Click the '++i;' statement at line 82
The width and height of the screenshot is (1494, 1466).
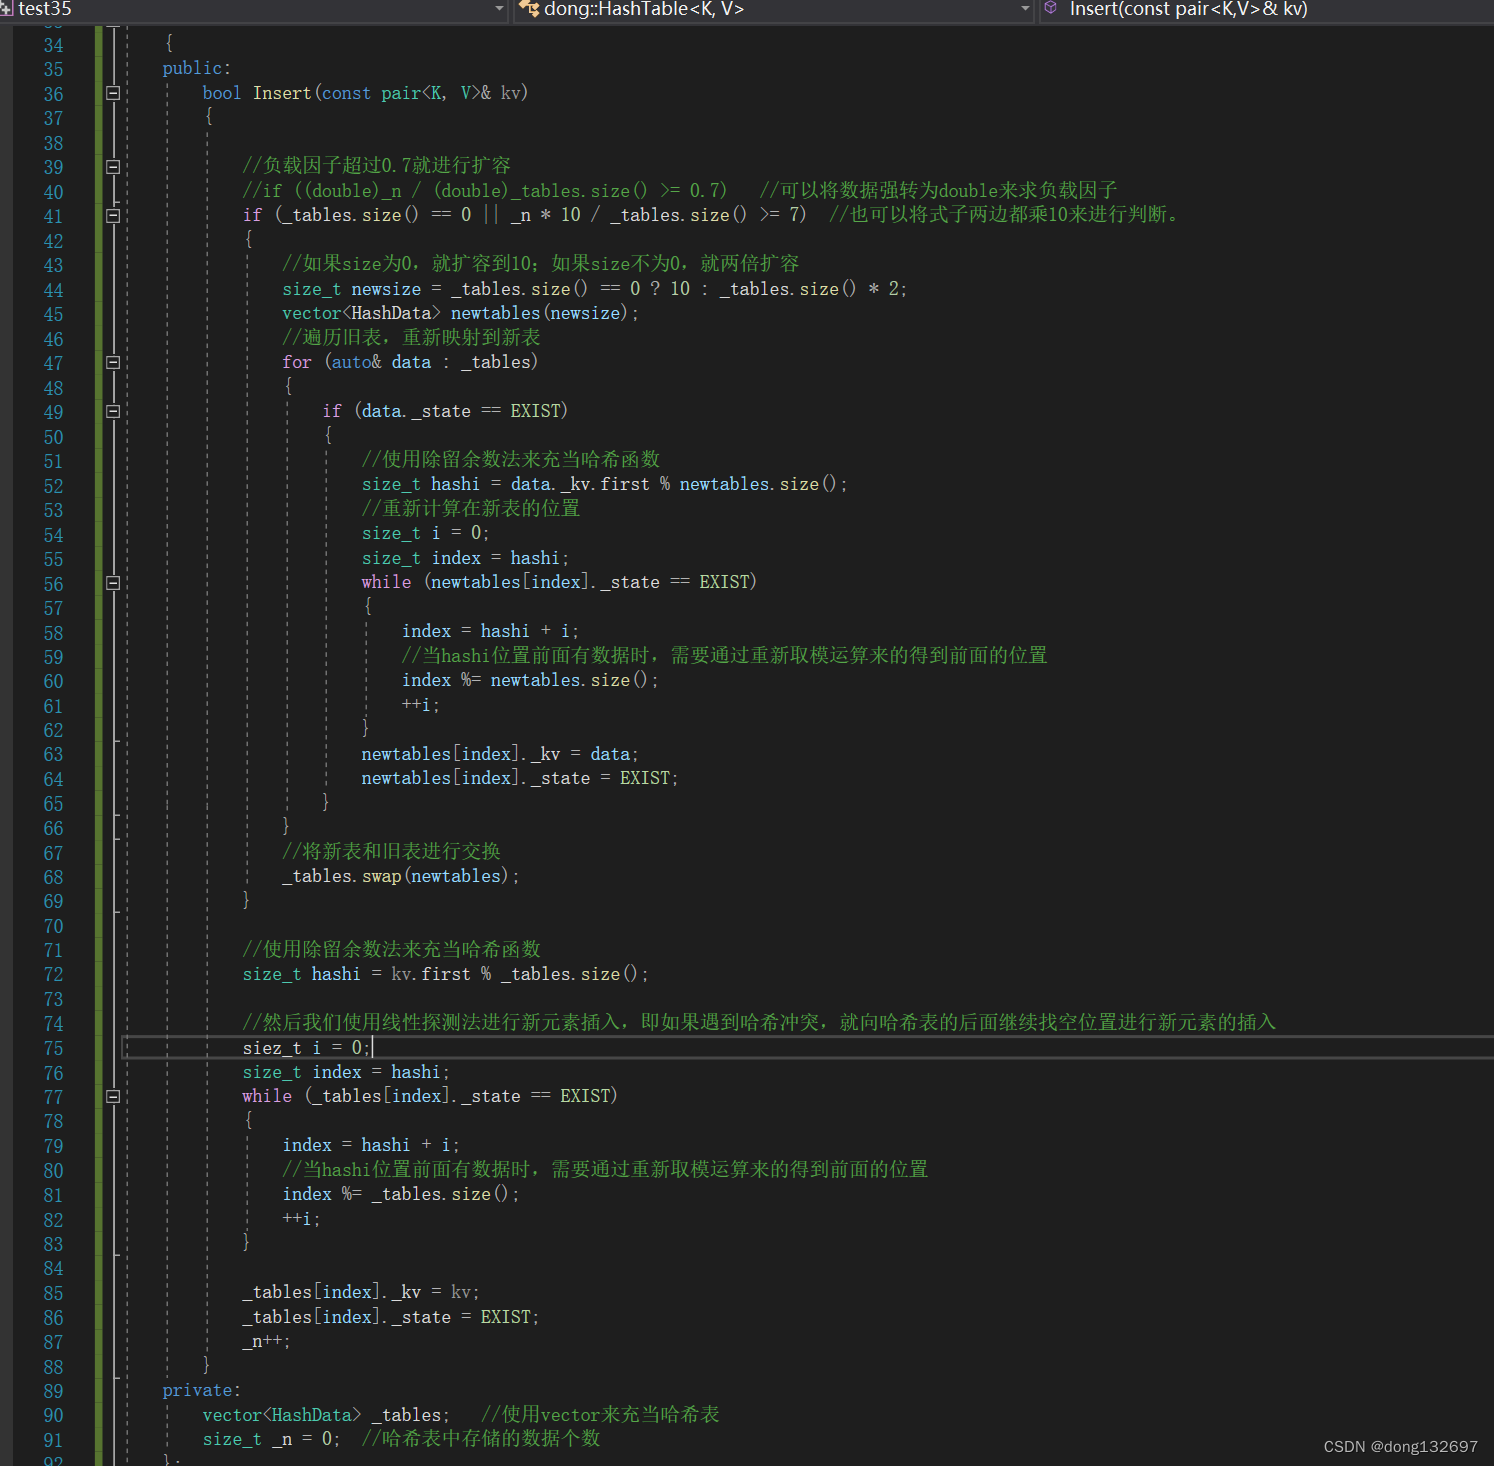click(x=301, y=1219)
